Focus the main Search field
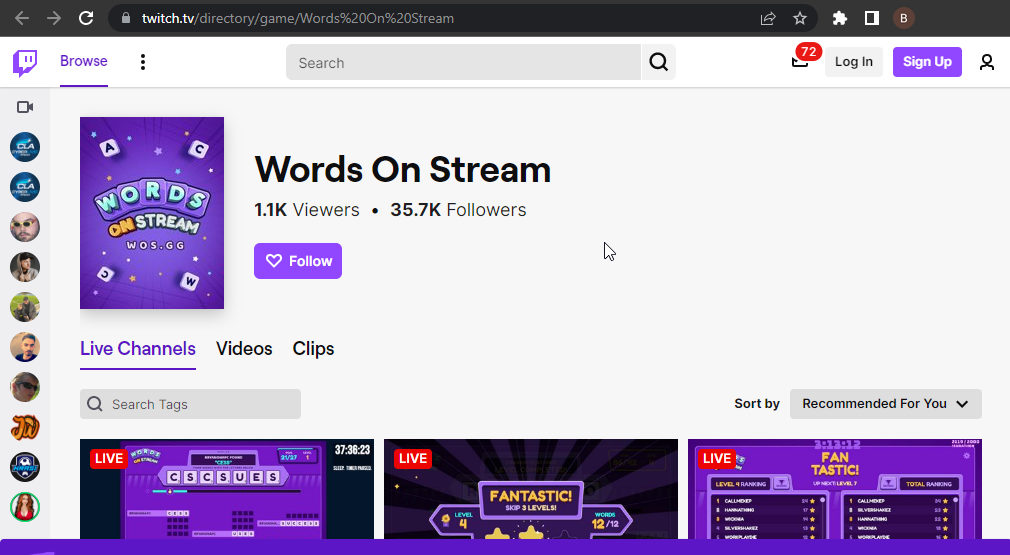Image resolution: width=1010 pixels, height=555 pixels. point(463,62)
